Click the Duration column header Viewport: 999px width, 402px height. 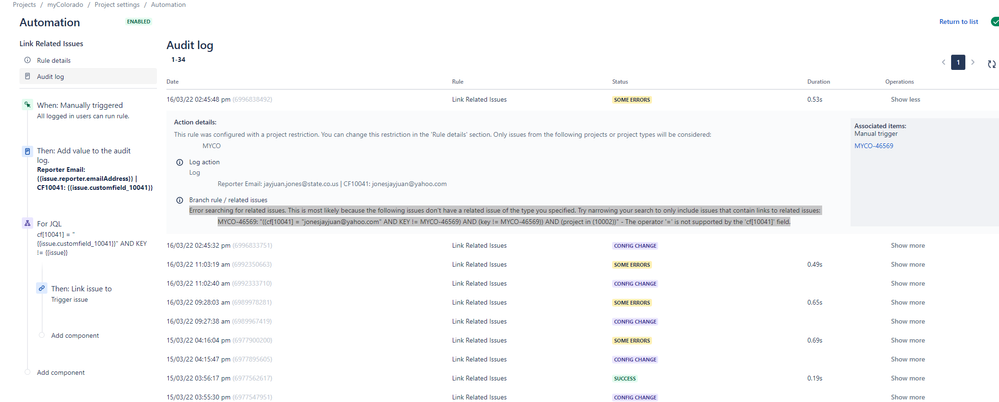pos(818,82)
